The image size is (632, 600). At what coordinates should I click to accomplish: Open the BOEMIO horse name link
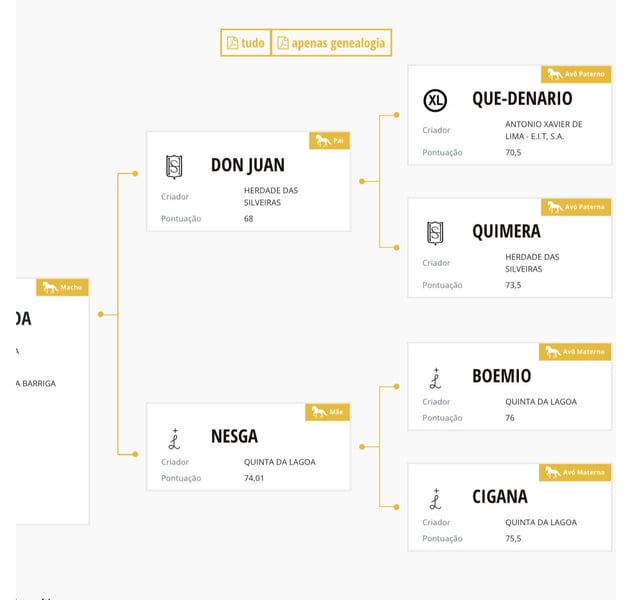[x=502, y=377]
